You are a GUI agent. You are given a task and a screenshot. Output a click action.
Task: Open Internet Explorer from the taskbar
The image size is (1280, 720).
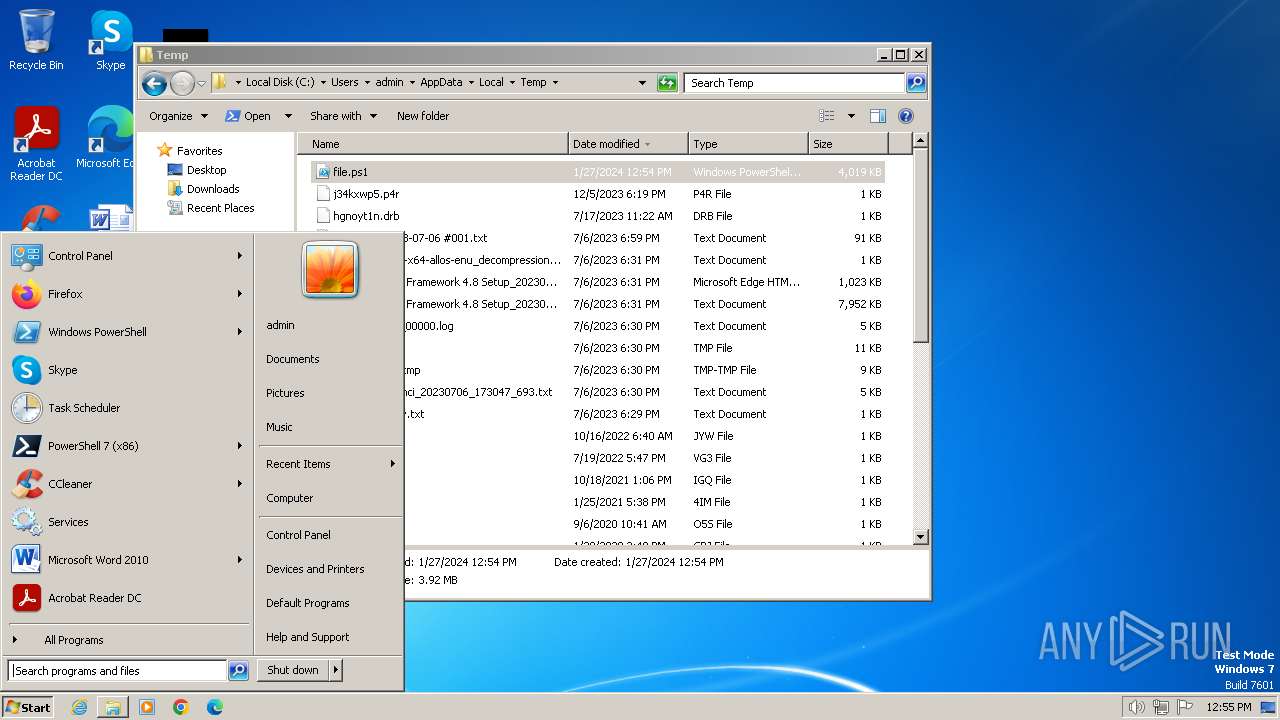click(79, 707)
